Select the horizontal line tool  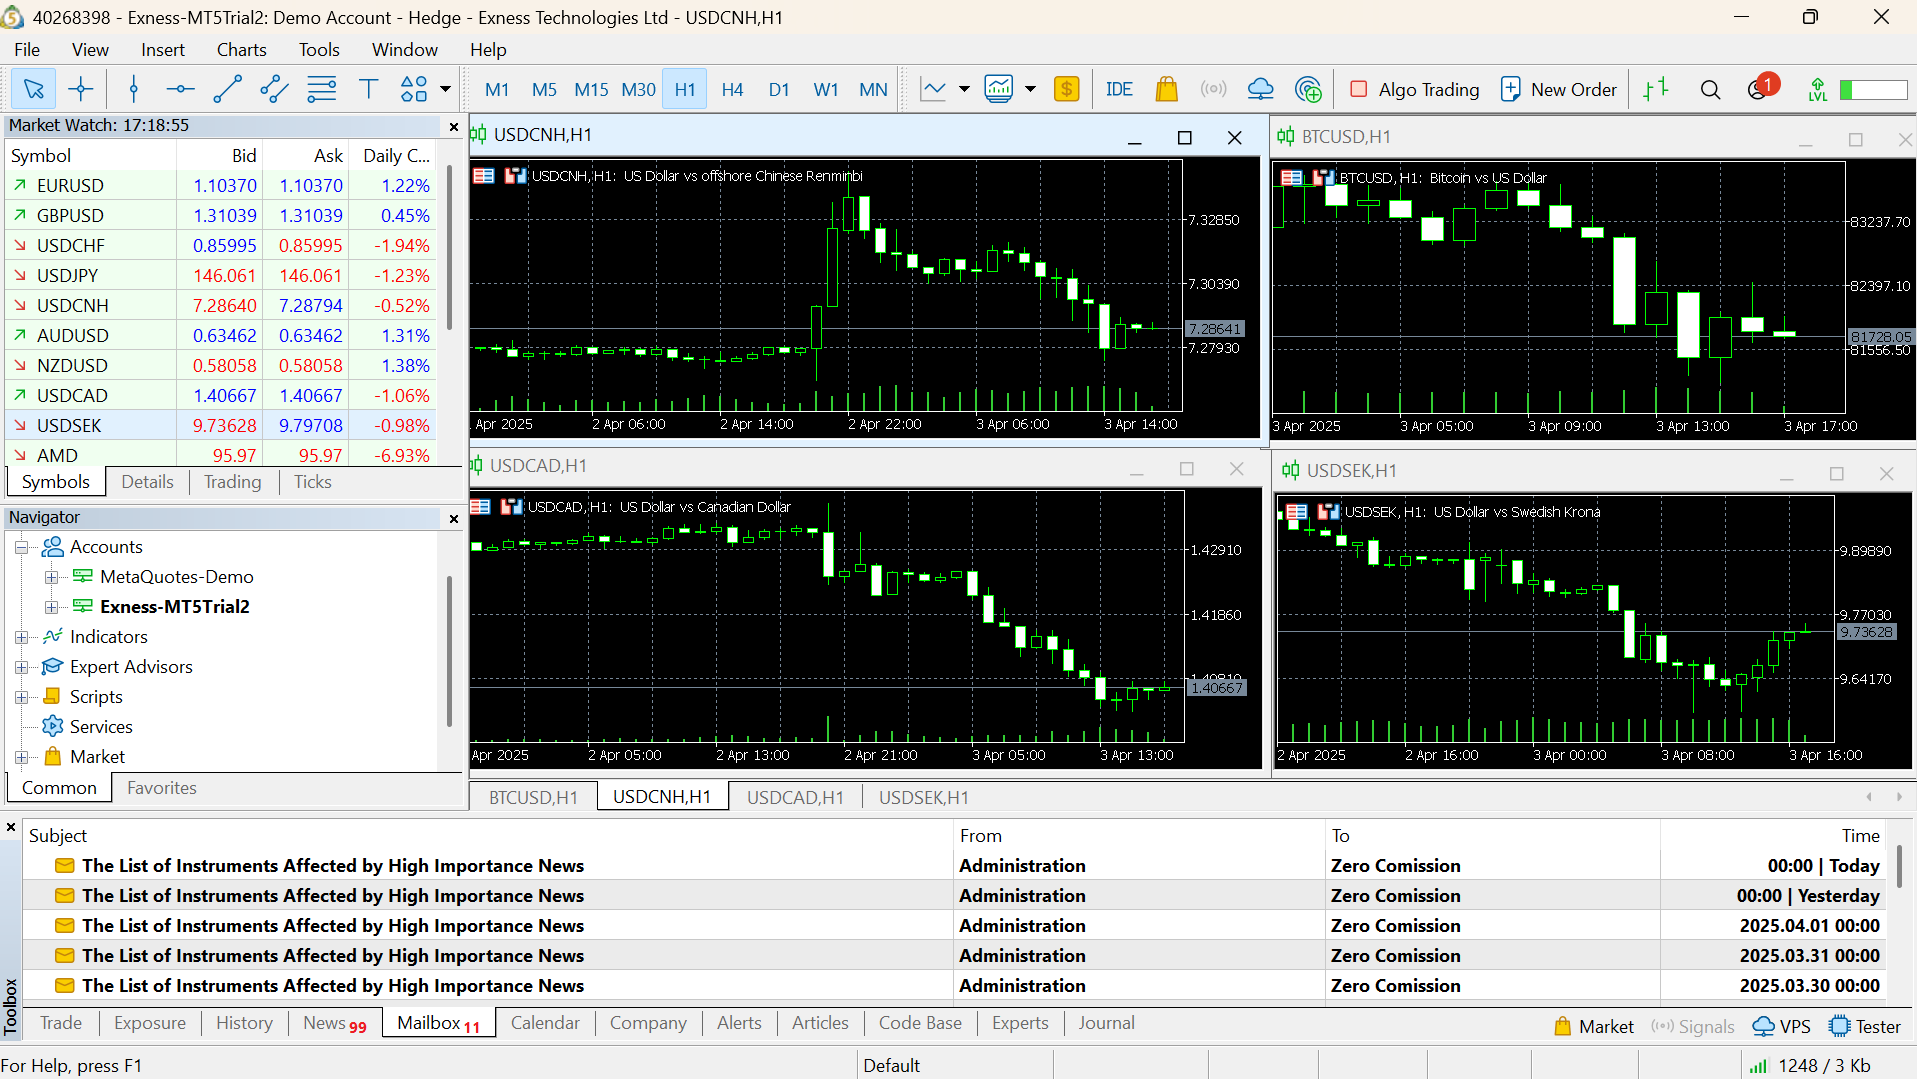(x=180, y=89)
